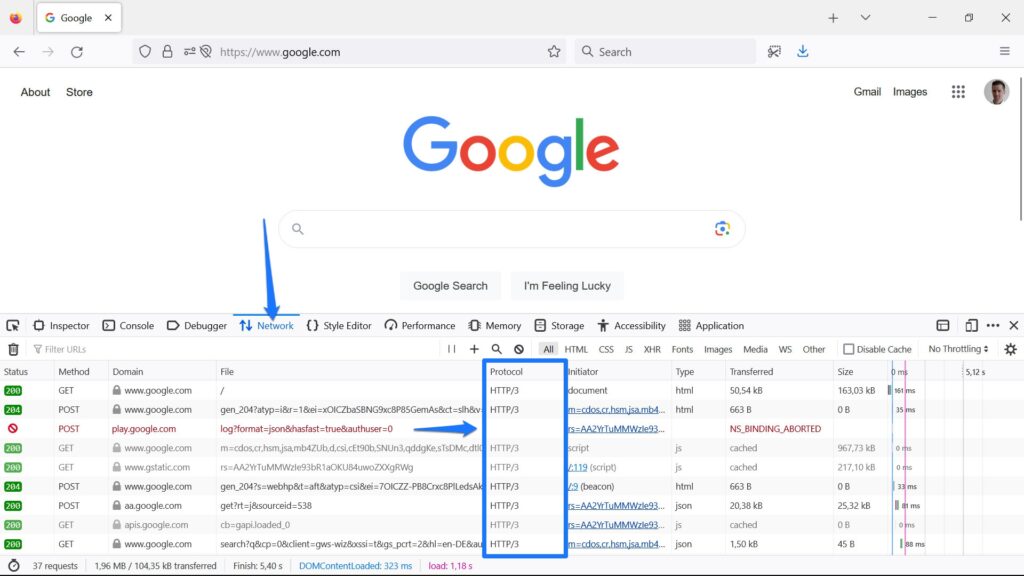
Task: Toggle the JS requests filter
Action: point(627,349)
